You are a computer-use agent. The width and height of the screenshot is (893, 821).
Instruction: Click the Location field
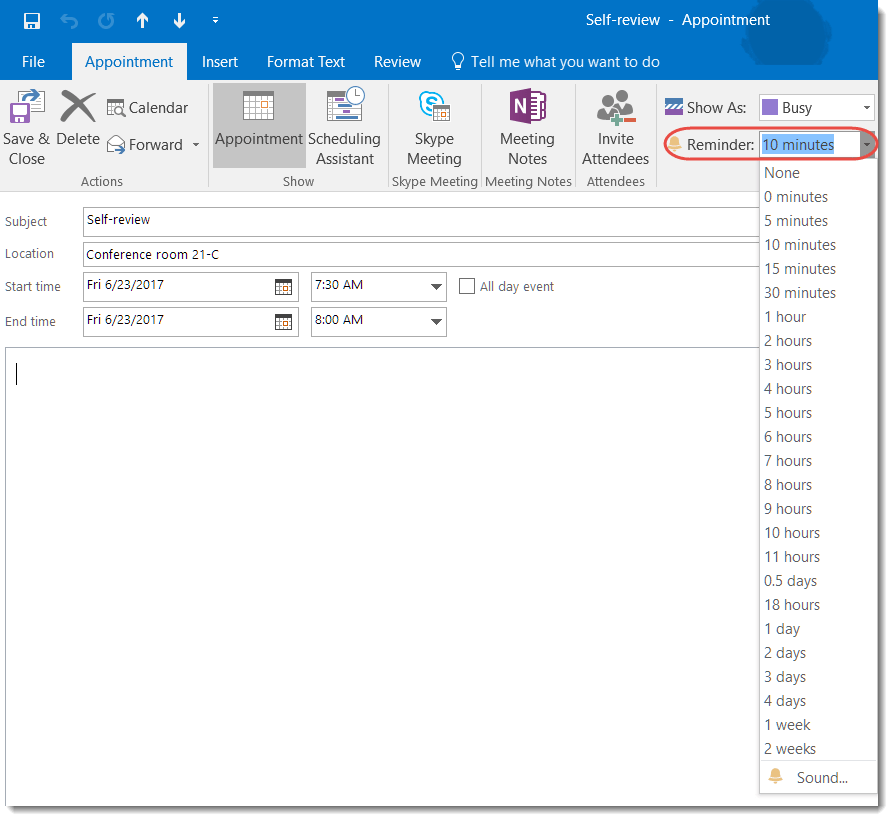[300, 254]
